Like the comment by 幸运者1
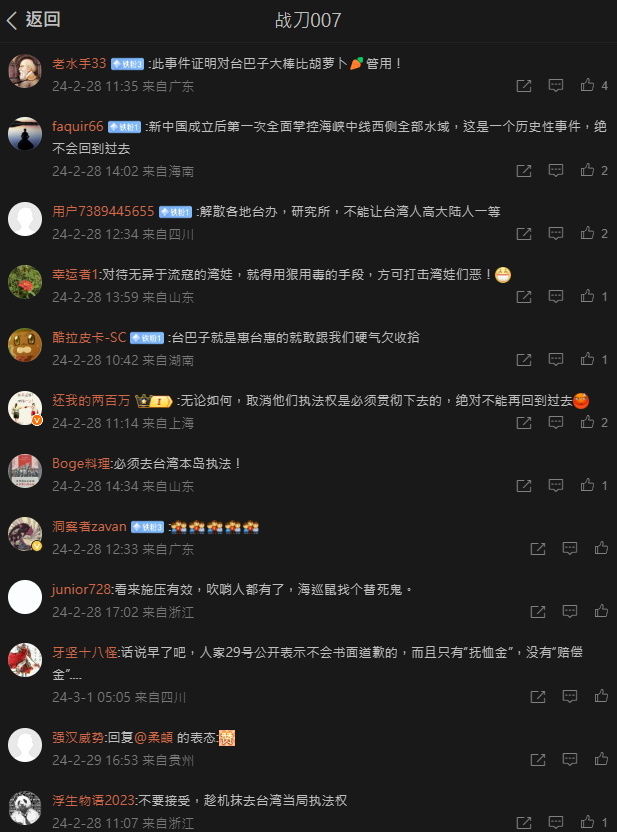The image size is (617, 832). pyautogui.click(x=587, y=296)
